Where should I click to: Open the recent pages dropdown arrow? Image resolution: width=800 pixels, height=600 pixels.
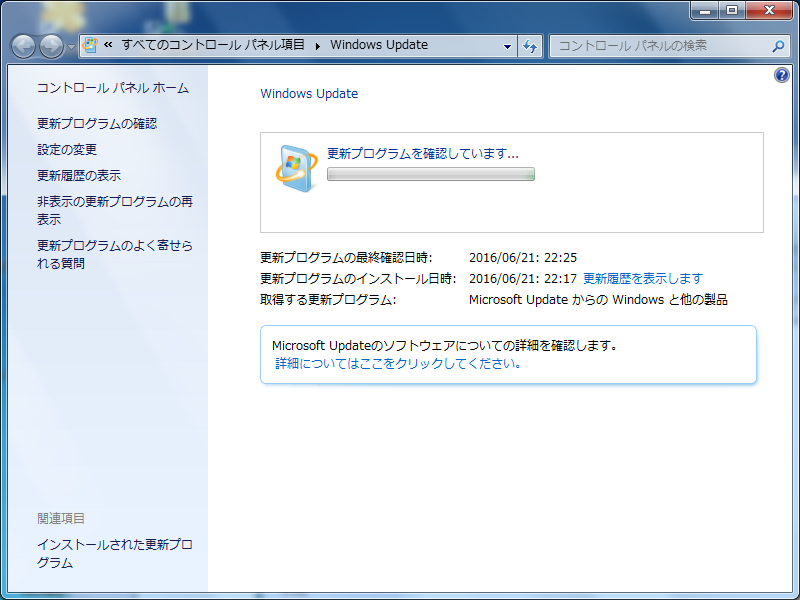(x=71, y=46)
